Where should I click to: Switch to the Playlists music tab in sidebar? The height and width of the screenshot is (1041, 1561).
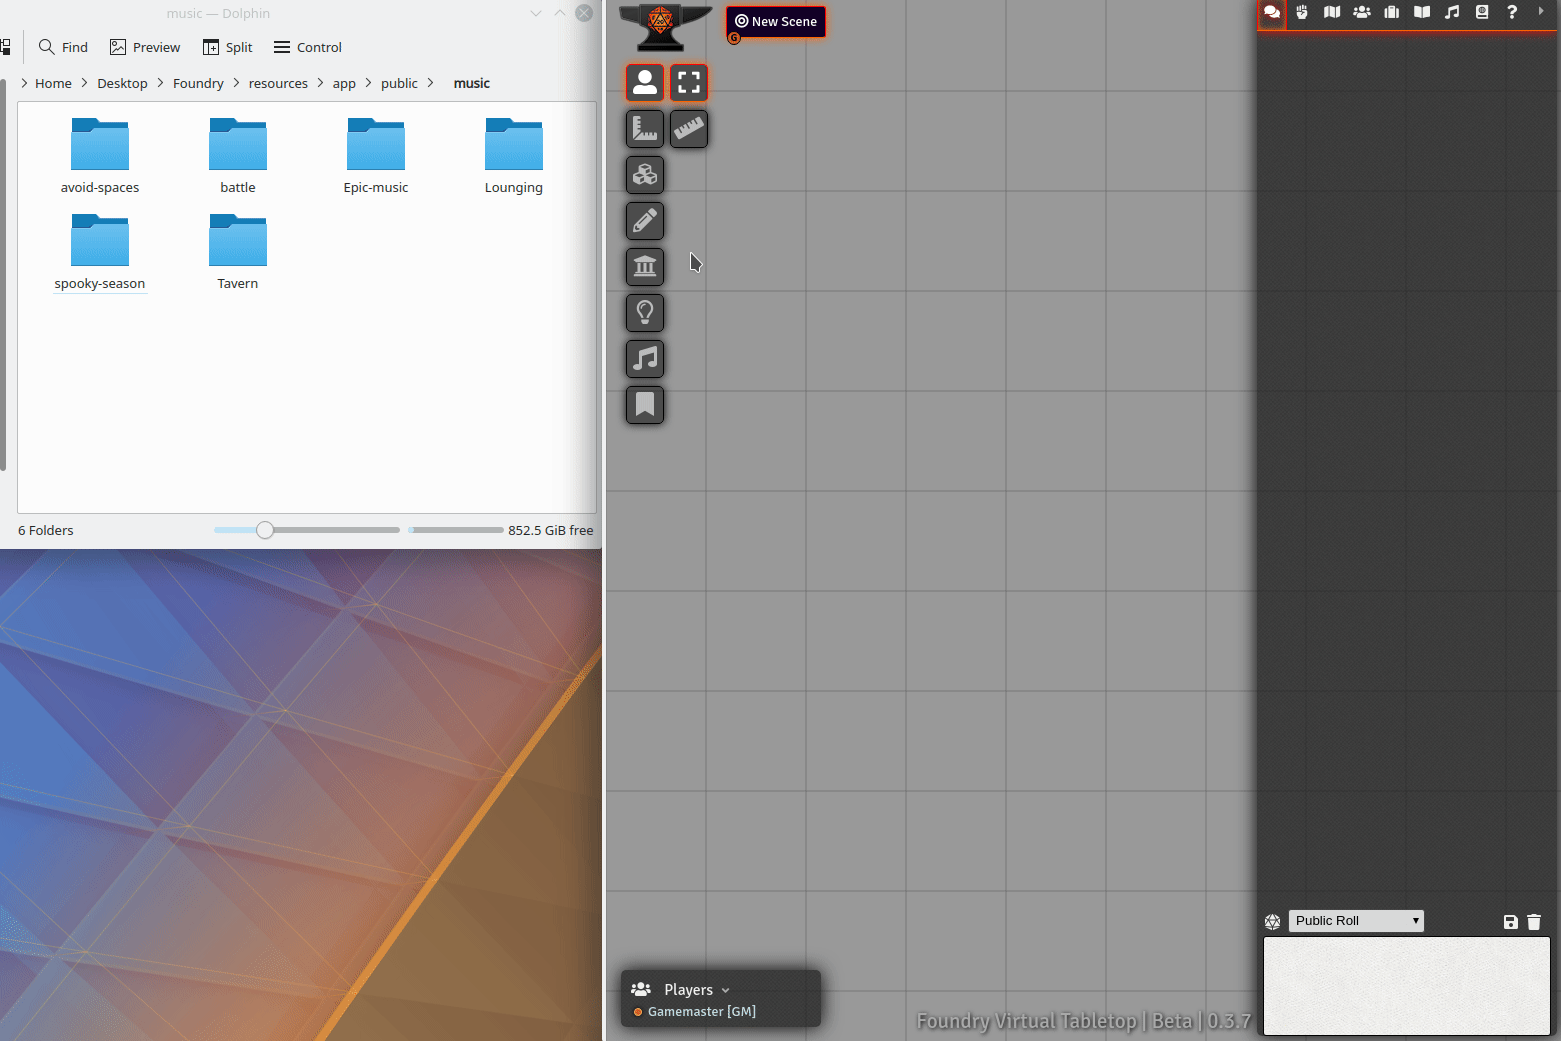pyautogui.click(x=1452, y=12)
